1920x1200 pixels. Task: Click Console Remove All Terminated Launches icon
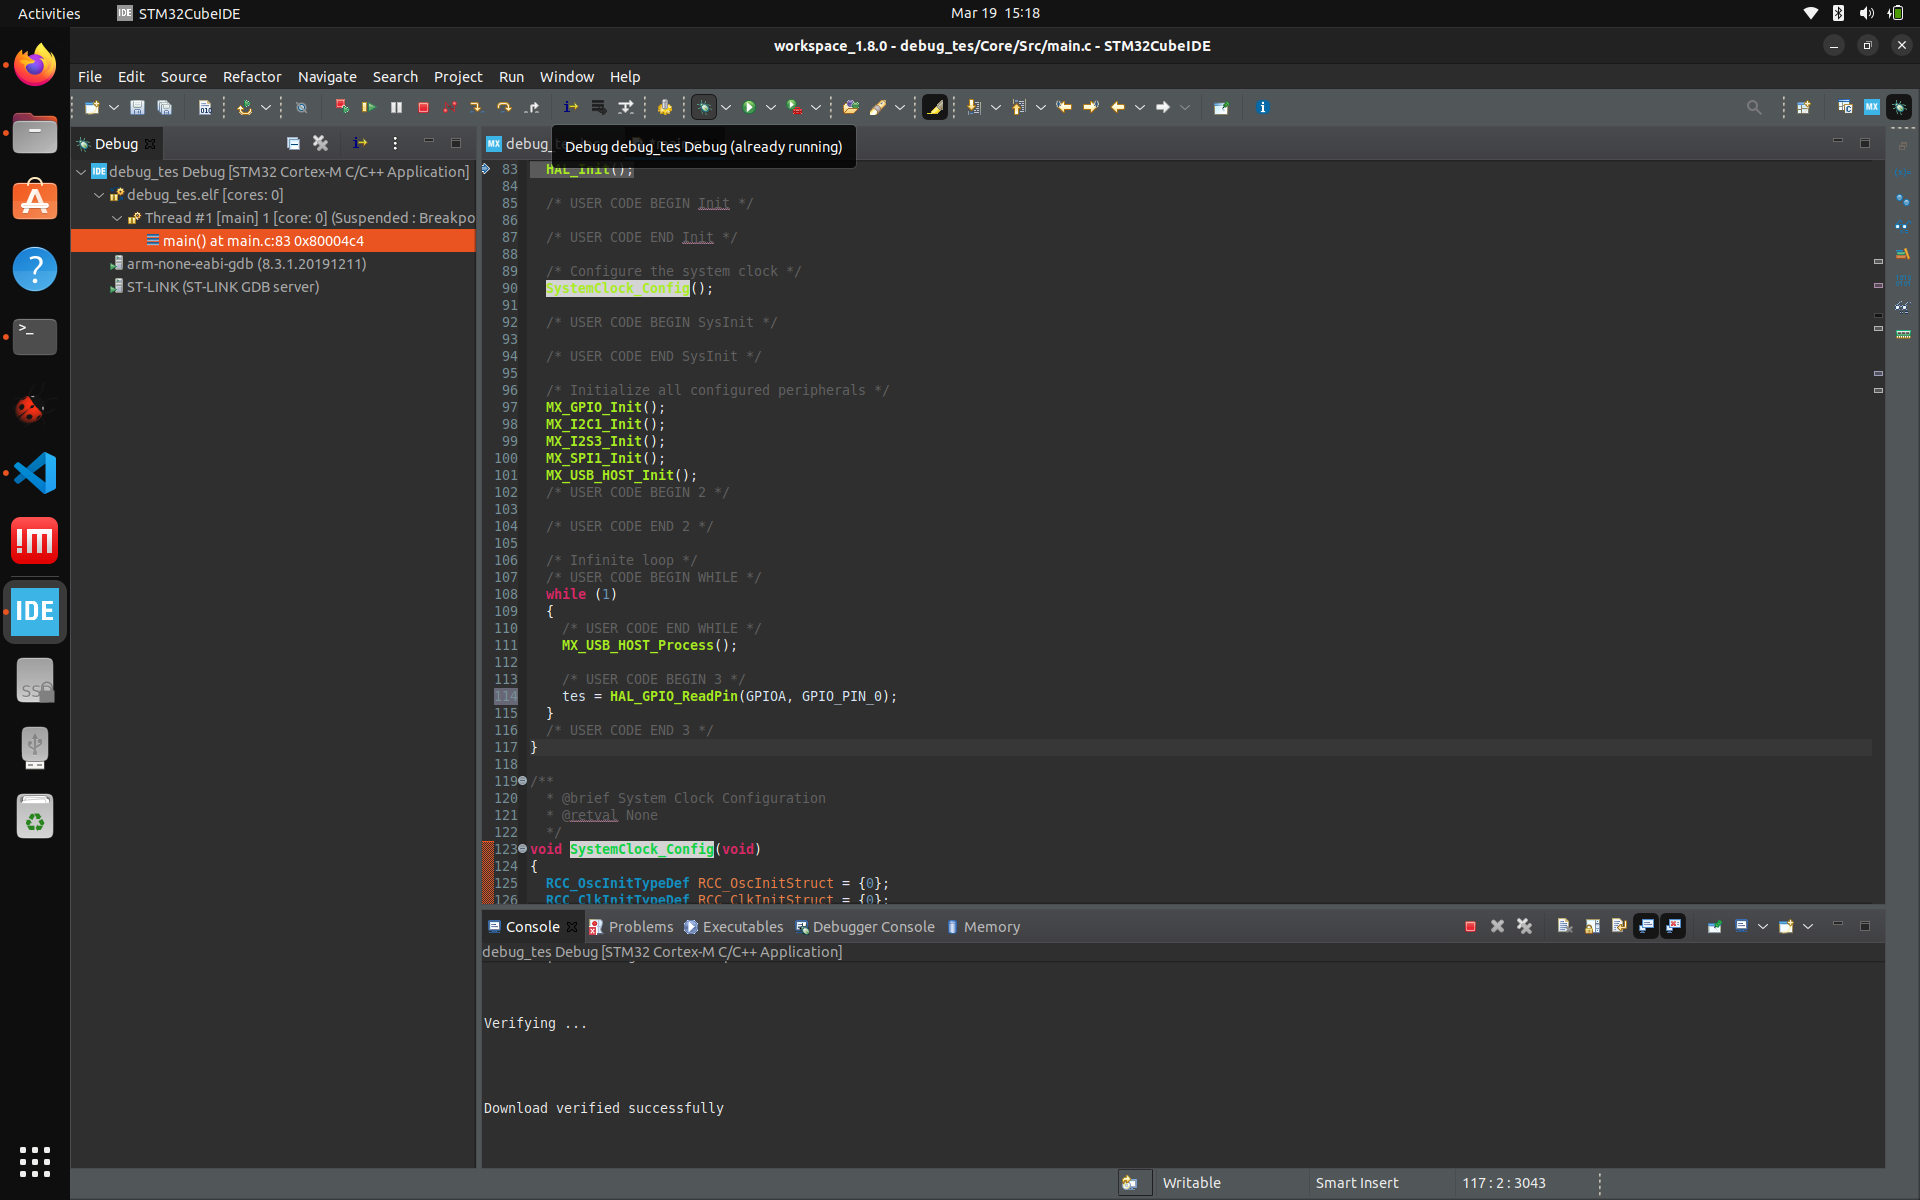point(1525,927)
